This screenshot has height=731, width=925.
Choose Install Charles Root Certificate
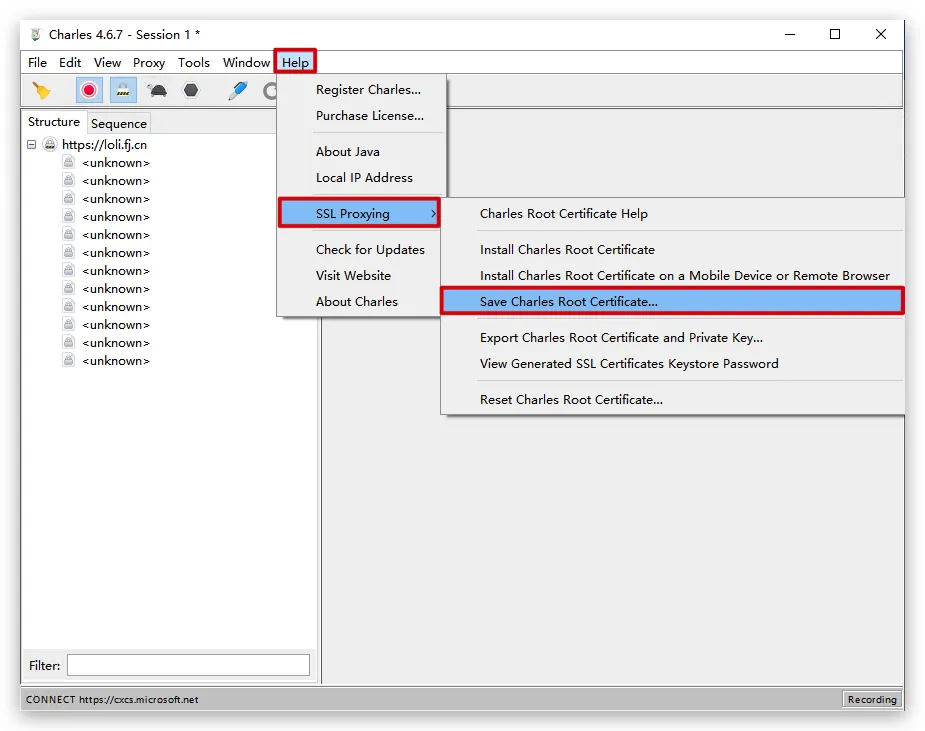coord(567,250)
